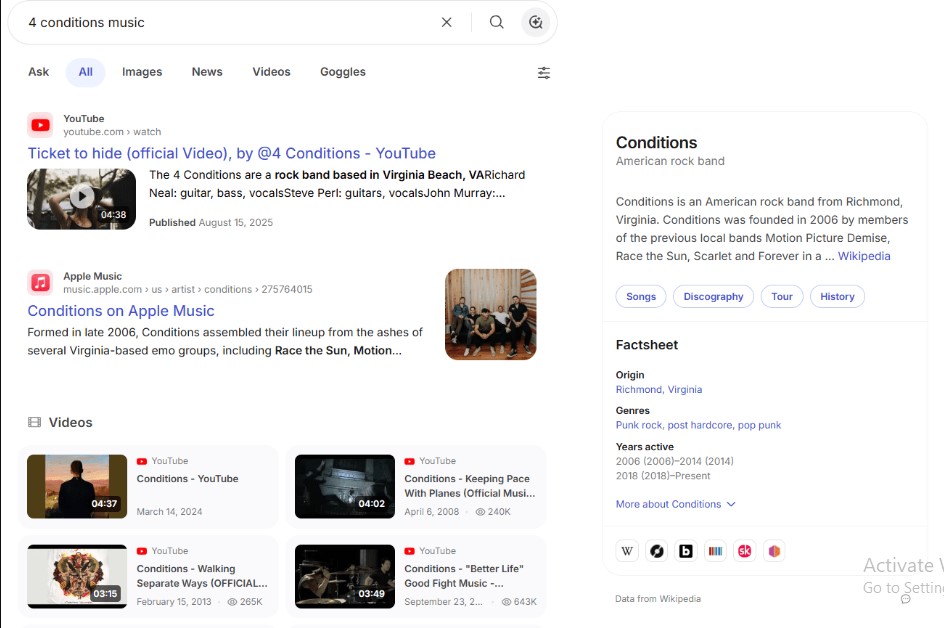The image size is (944, 628).
Task: Click the feedback speech bubble icon
Action: (905, 598)
